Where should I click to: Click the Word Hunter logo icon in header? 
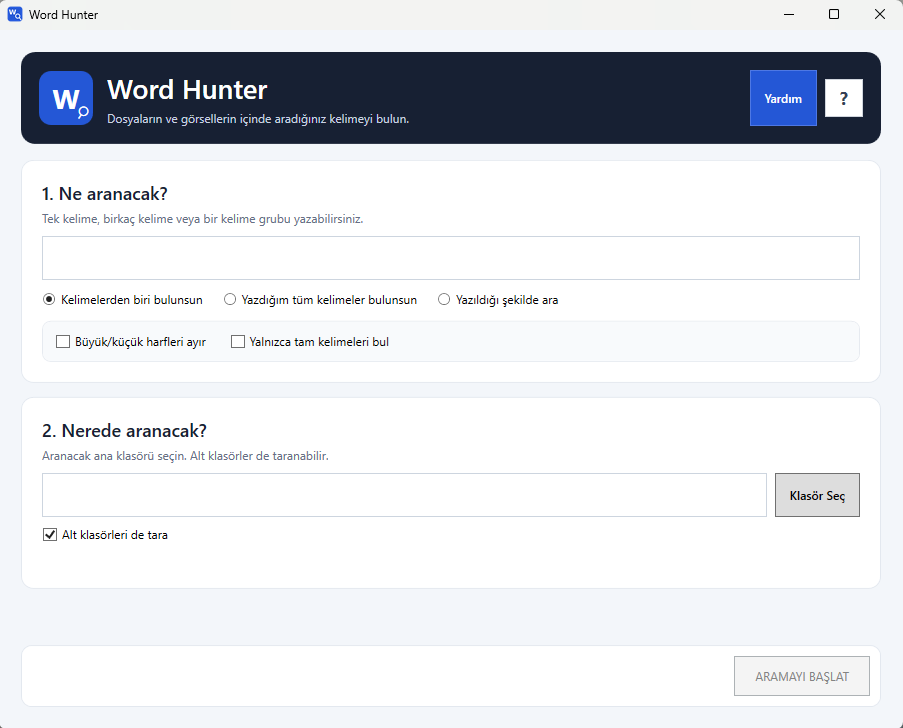pyautogui.click(x=66, y=98)
